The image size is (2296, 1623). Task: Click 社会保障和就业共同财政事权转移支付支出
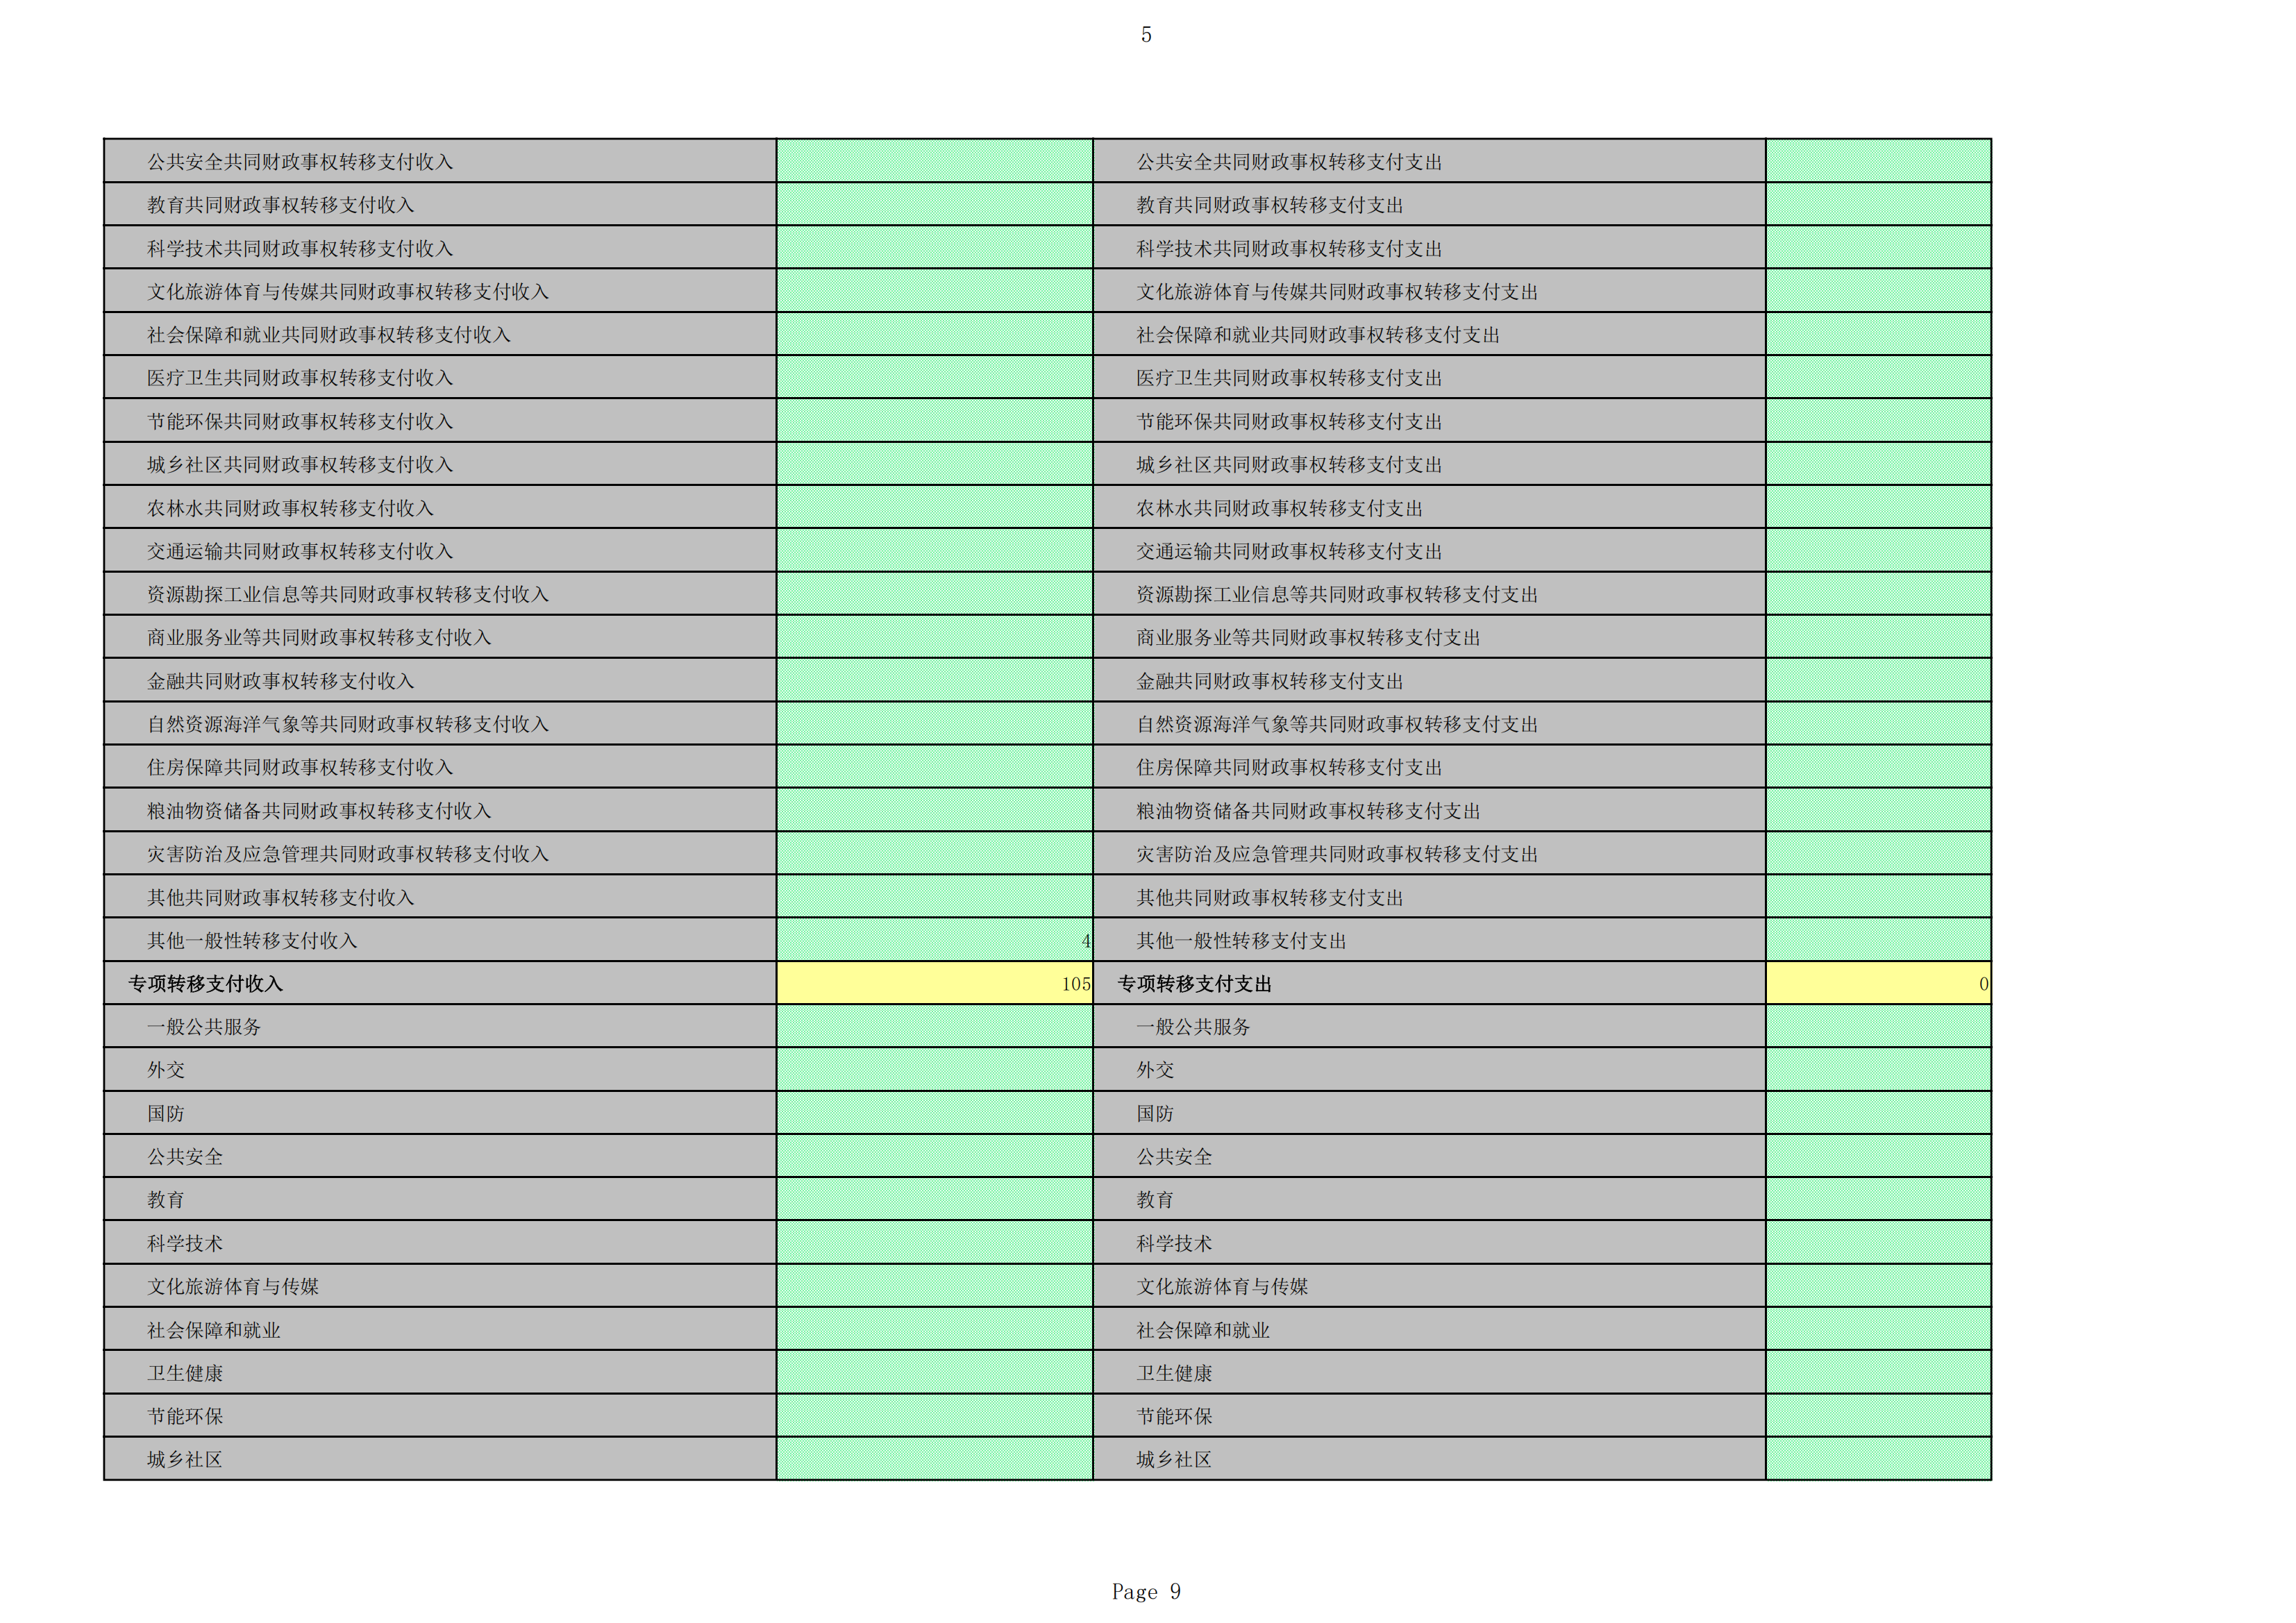[1318, 335]
